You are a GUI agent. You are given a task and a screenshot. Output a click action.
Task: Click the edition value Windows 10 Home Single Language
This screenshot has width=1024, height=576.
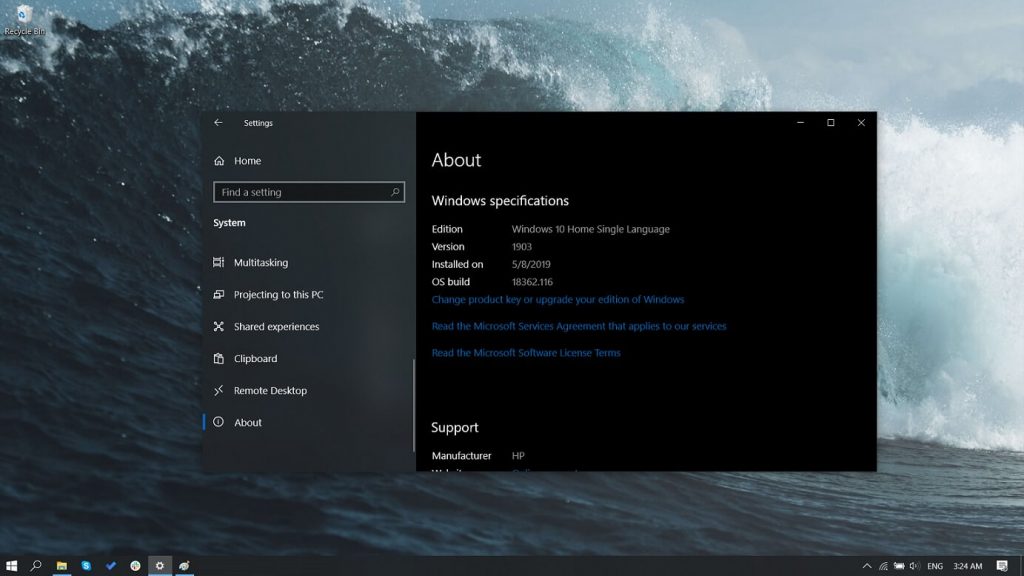590,229
